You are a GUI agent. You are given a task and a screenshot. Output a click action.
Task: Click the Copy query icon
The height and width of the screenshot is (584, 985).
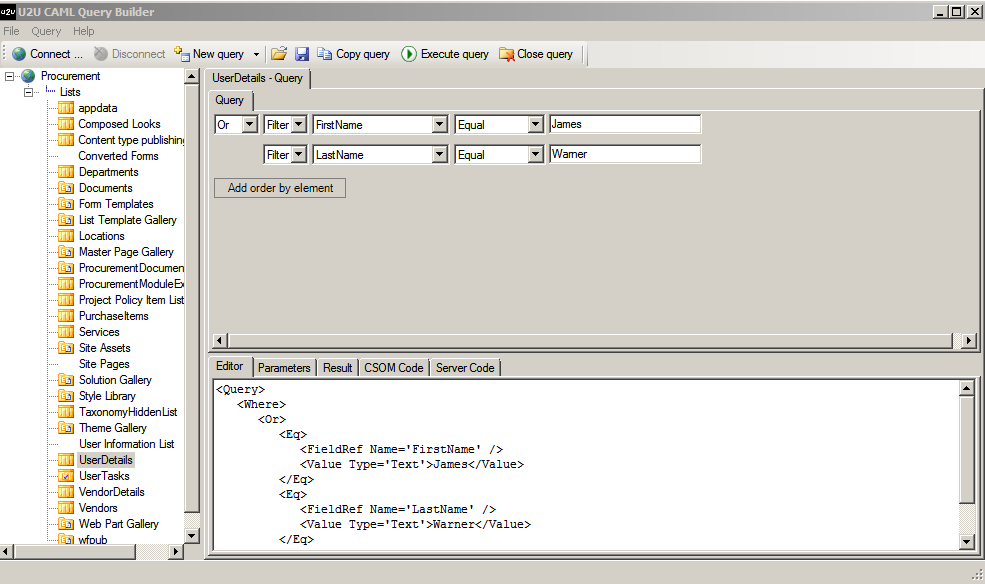(326, 54)
